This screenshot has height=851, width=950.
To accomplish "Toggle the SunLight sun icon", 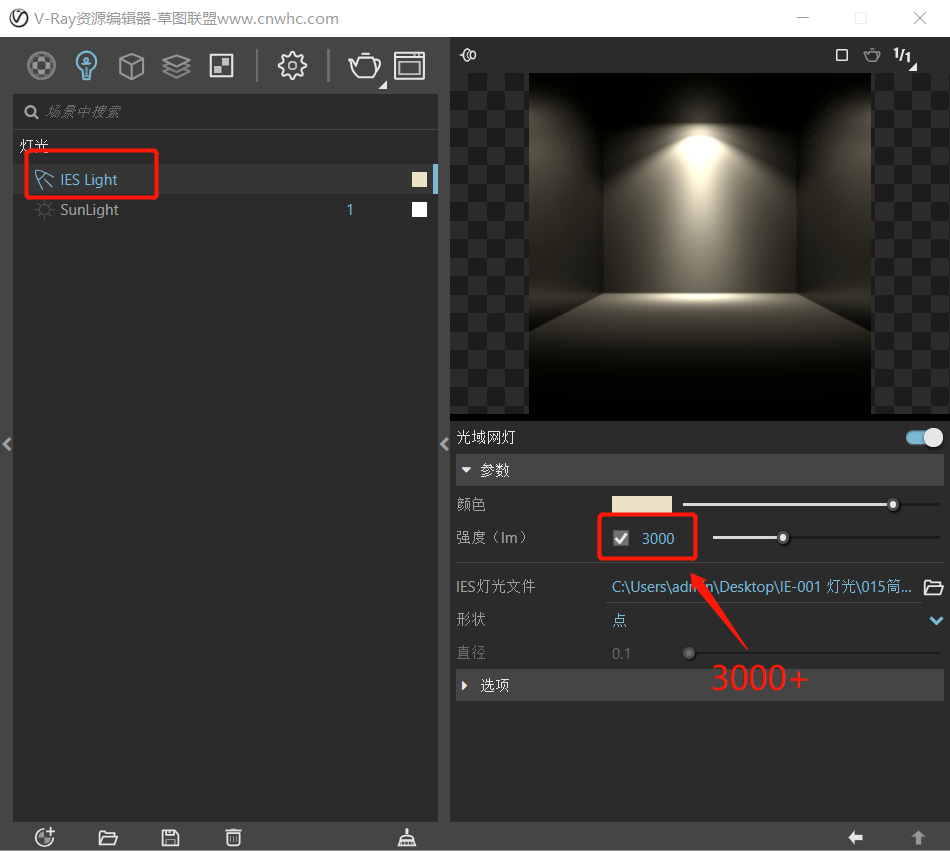I will pos(44,210).
